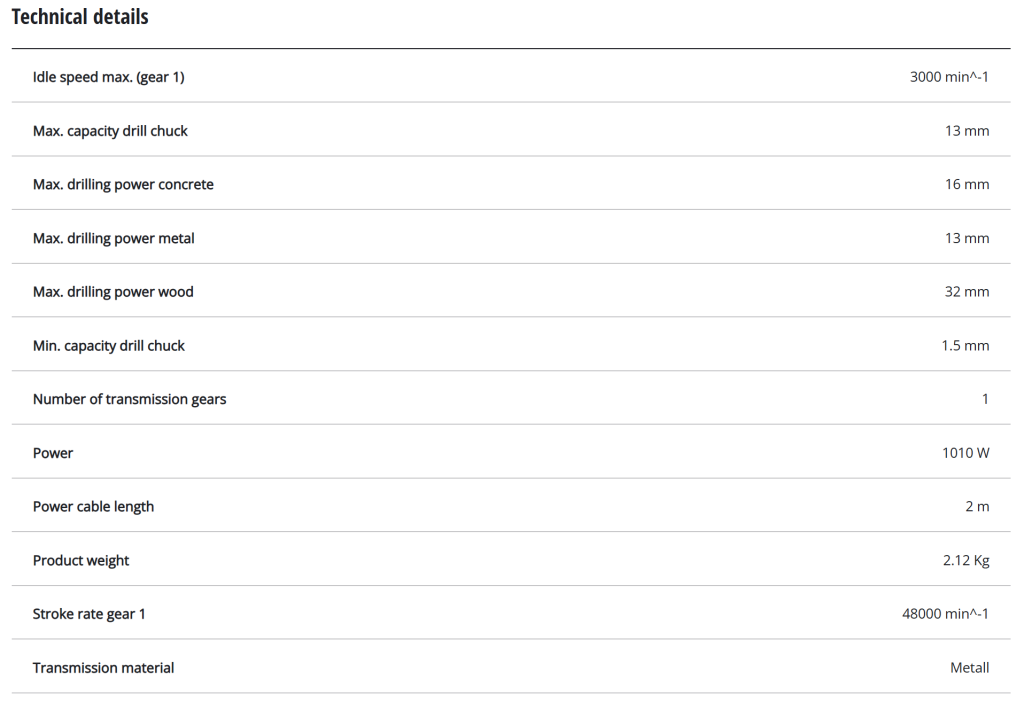Select the 2.12 Kg weight value
Screen dimensions: 1024x702
[x=965, y=560]
